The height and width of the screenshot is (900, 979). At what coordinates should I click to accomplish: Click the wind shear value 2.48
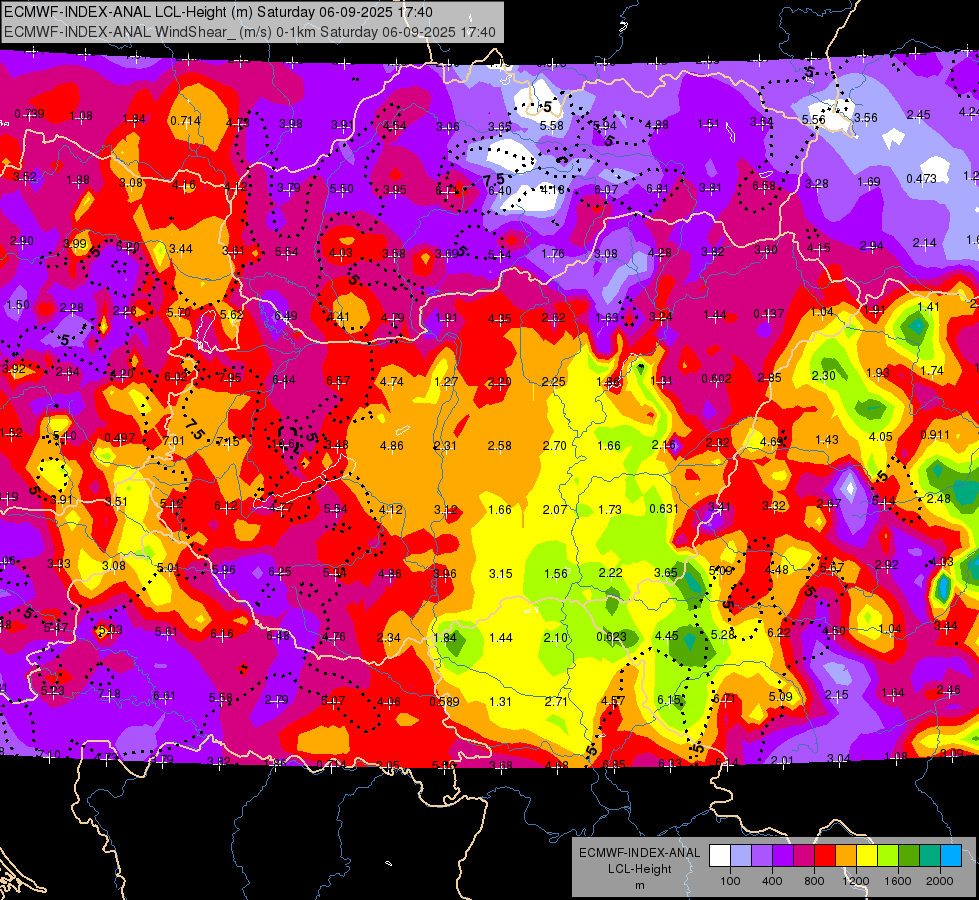click(939, 498)
